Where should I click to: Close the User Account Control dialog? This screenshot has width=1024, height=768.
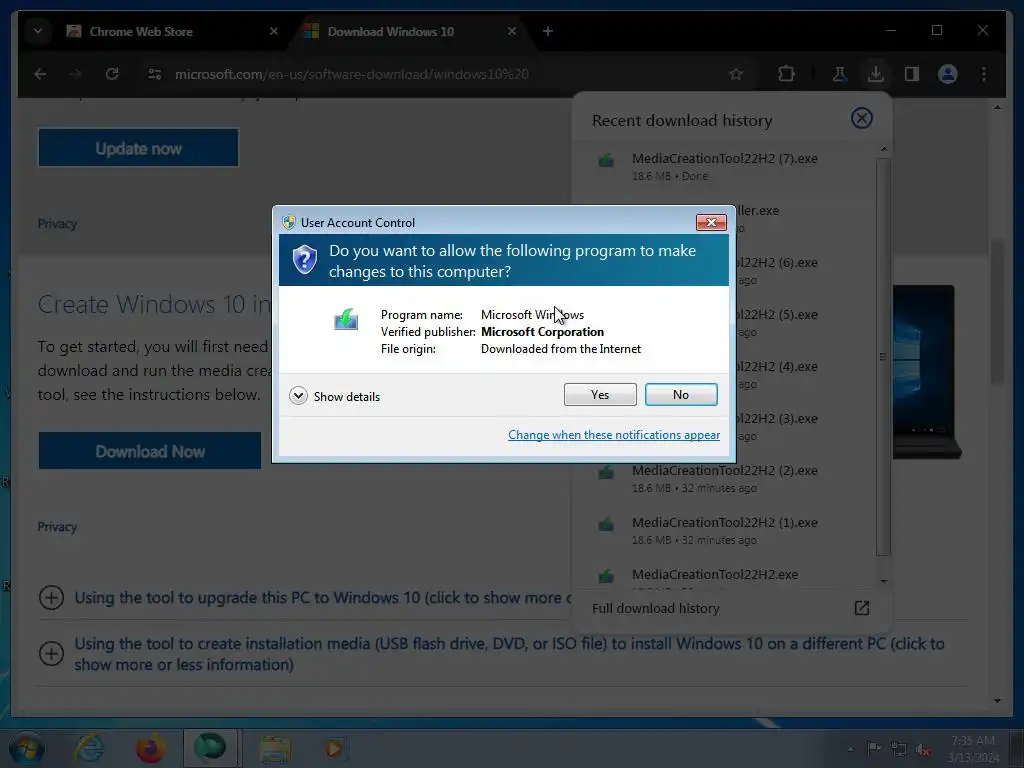point(711,223)
